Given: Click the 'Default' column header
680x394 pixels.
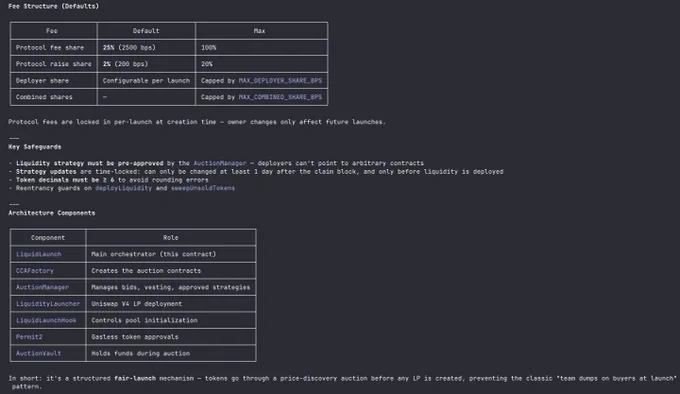Looking at the screenshot, I should tap(146, 31).
